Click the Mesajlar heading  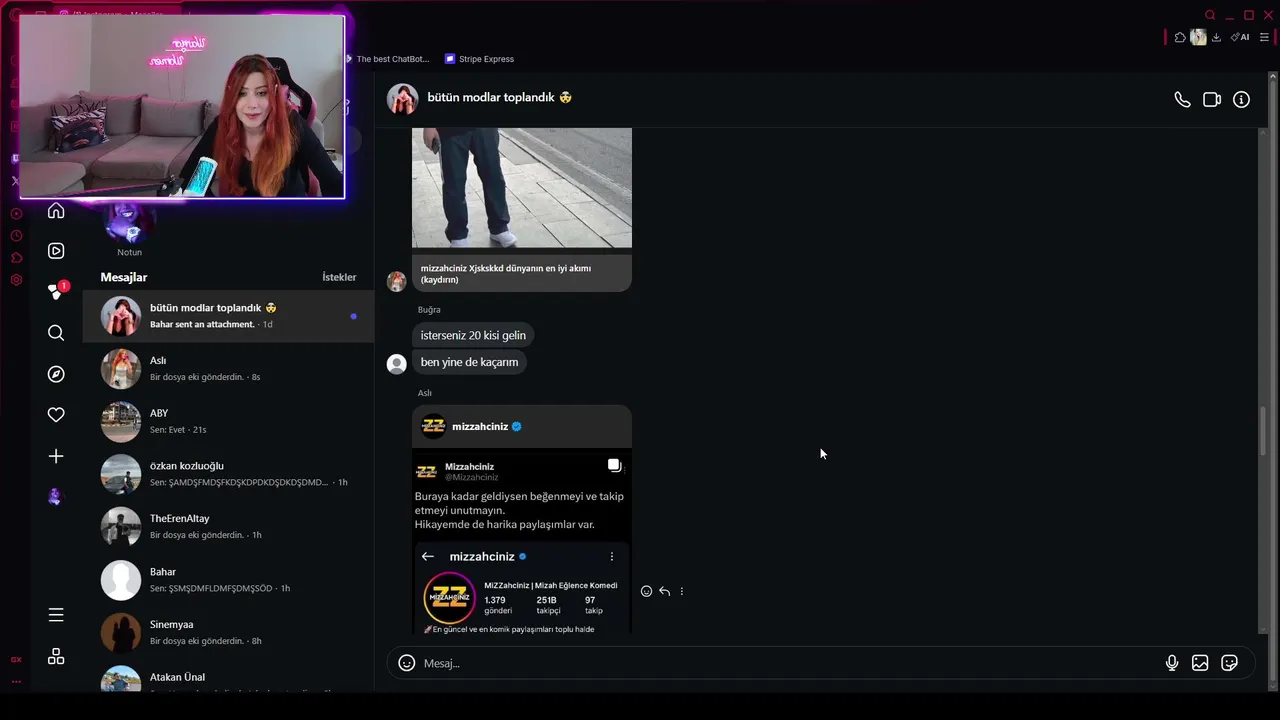124,277
